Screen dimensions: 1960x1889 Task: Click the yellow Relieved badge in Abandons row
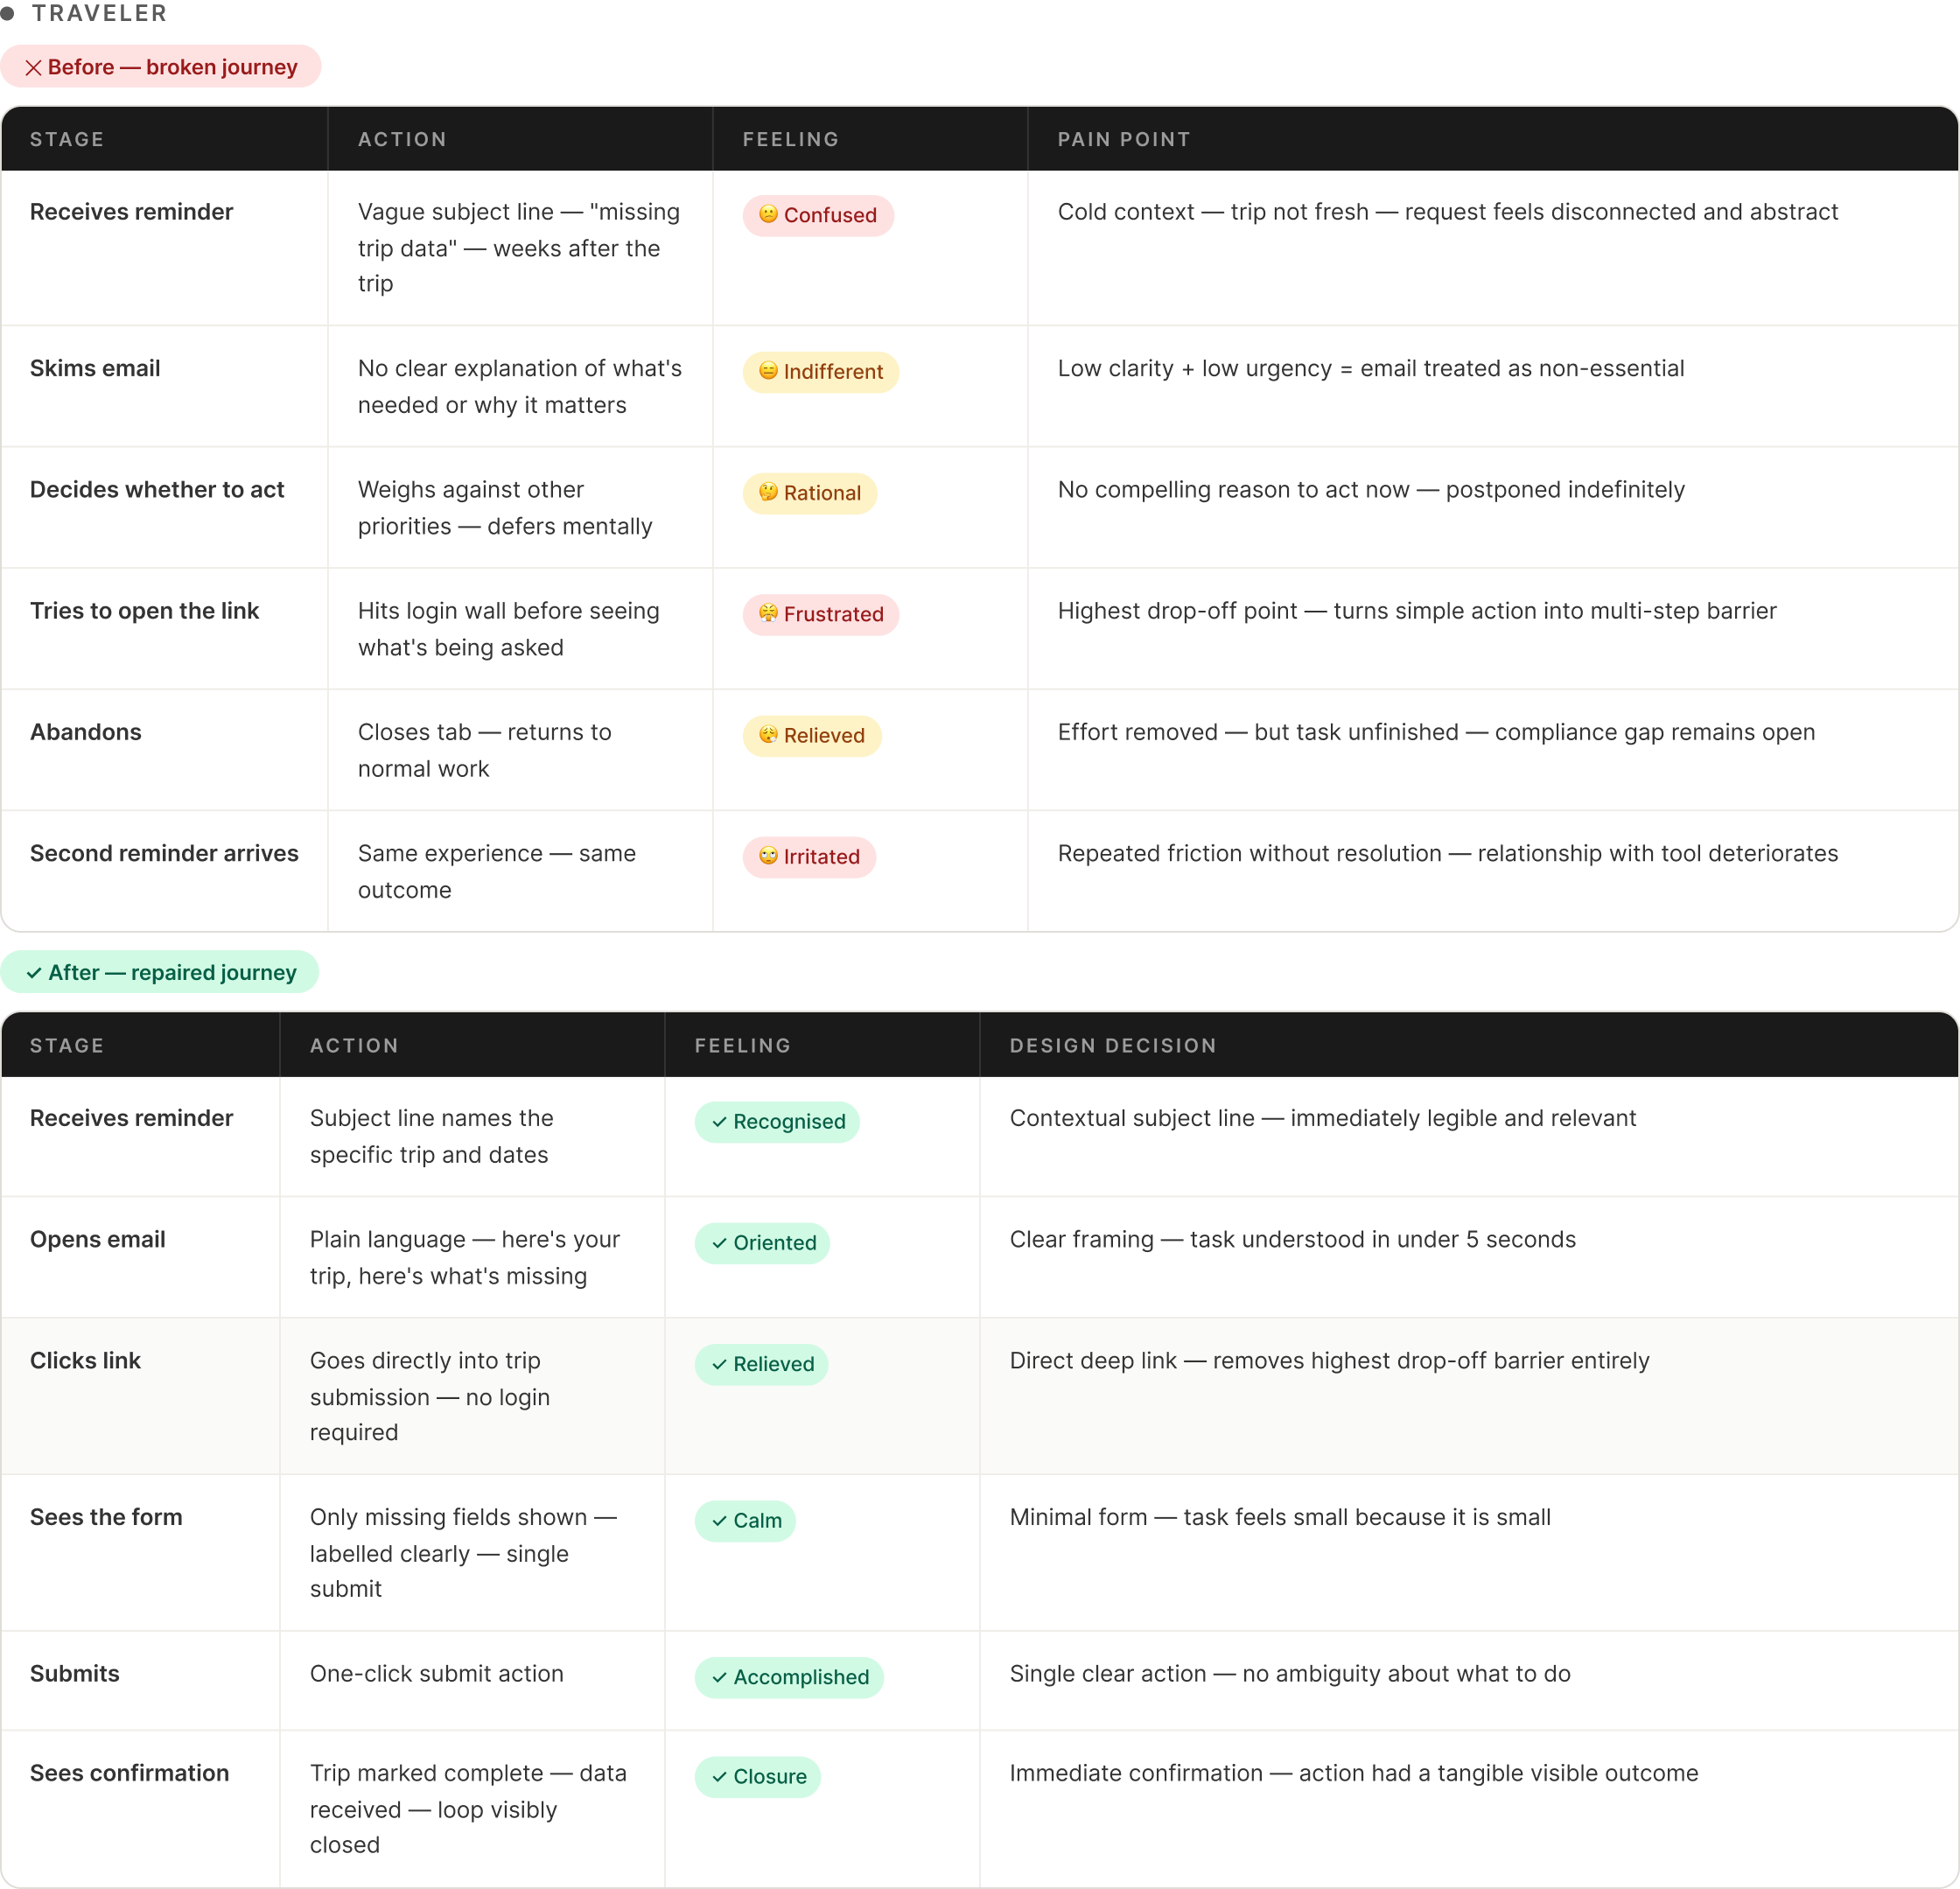(x=811, y=735)
